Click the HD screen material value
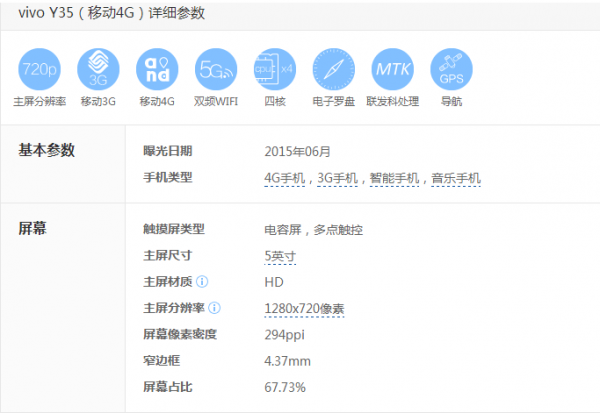Screen dimensions: 600x413 pos(274,282)
